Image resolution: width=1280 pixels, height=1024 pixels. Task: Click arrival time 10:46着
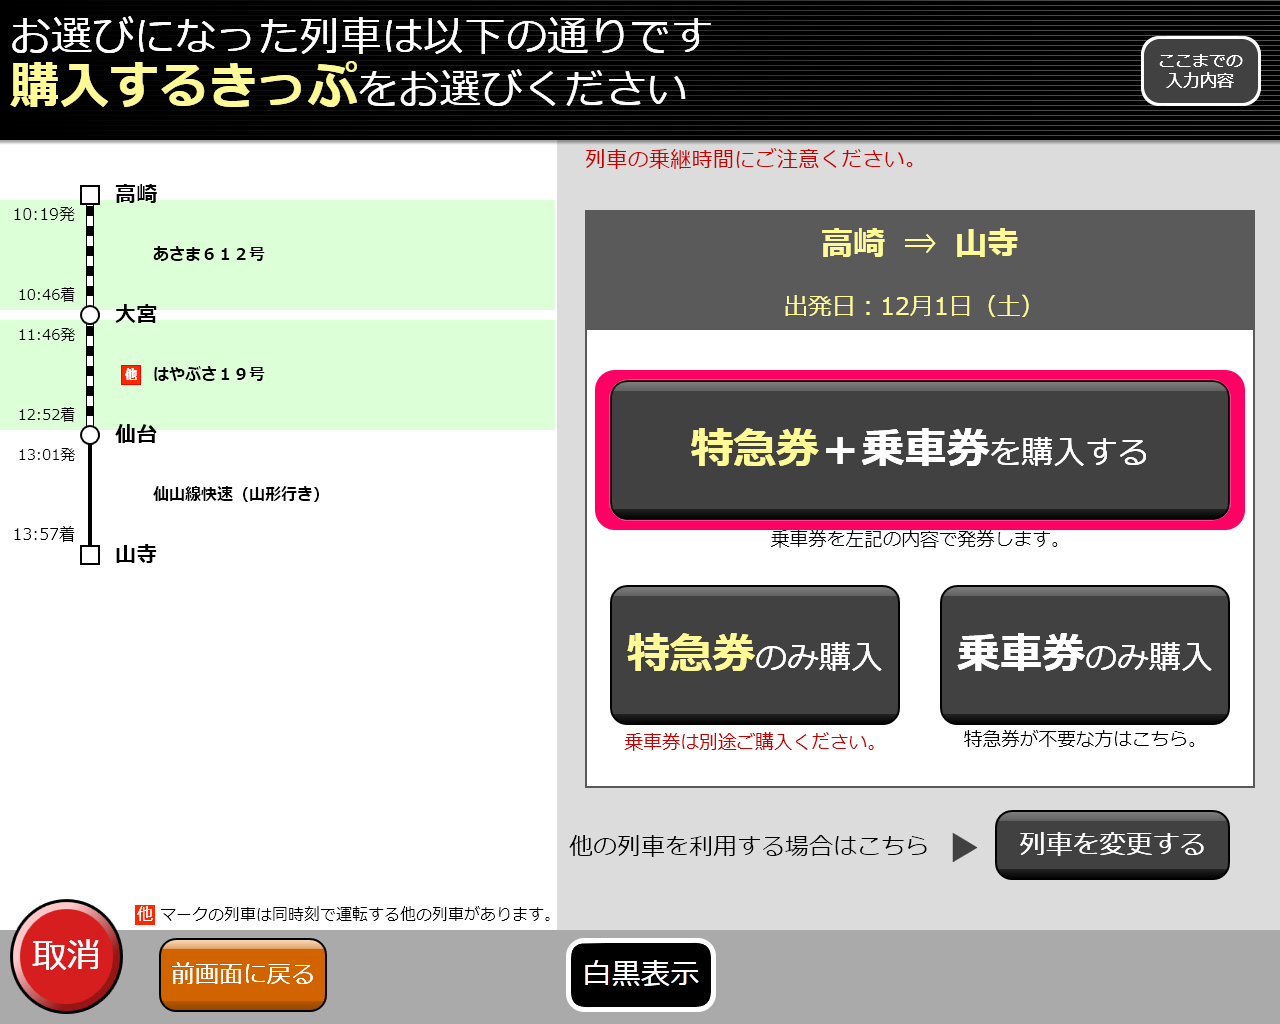click(x=46, y=294)
